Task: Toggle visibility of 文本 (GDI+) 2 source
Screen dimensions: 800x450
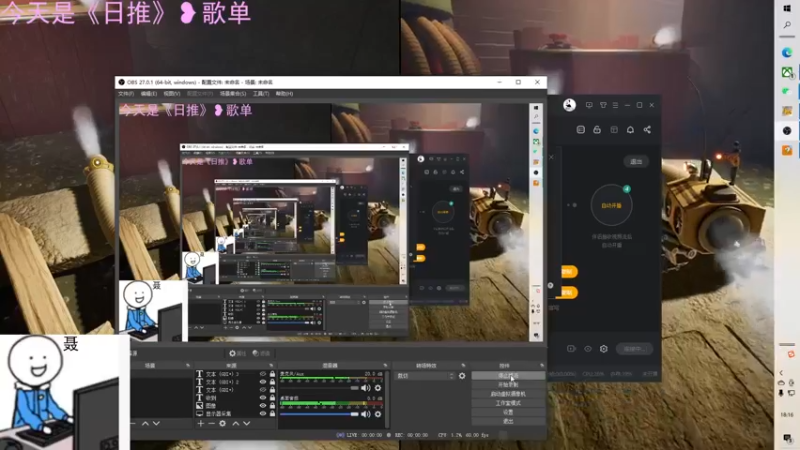Action: pyautogui.click(x=263, y=382)
